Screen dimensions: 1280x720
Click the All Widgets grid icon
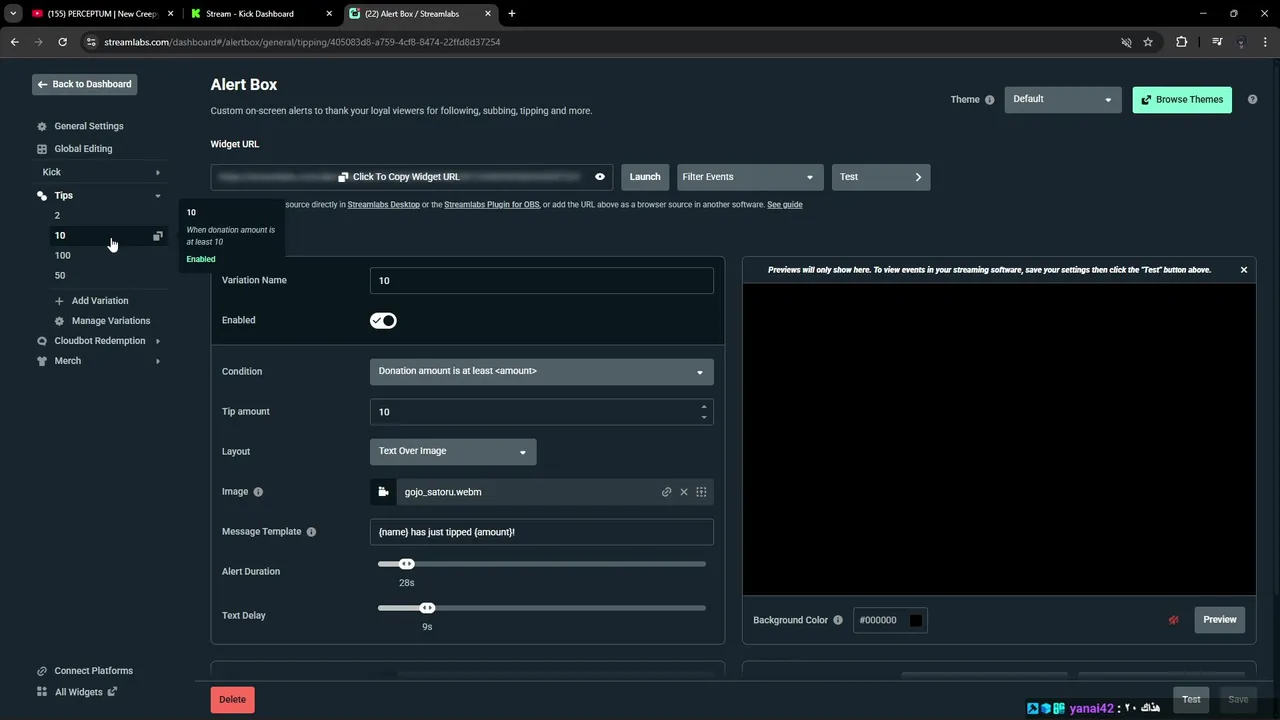tap(42, 692)
